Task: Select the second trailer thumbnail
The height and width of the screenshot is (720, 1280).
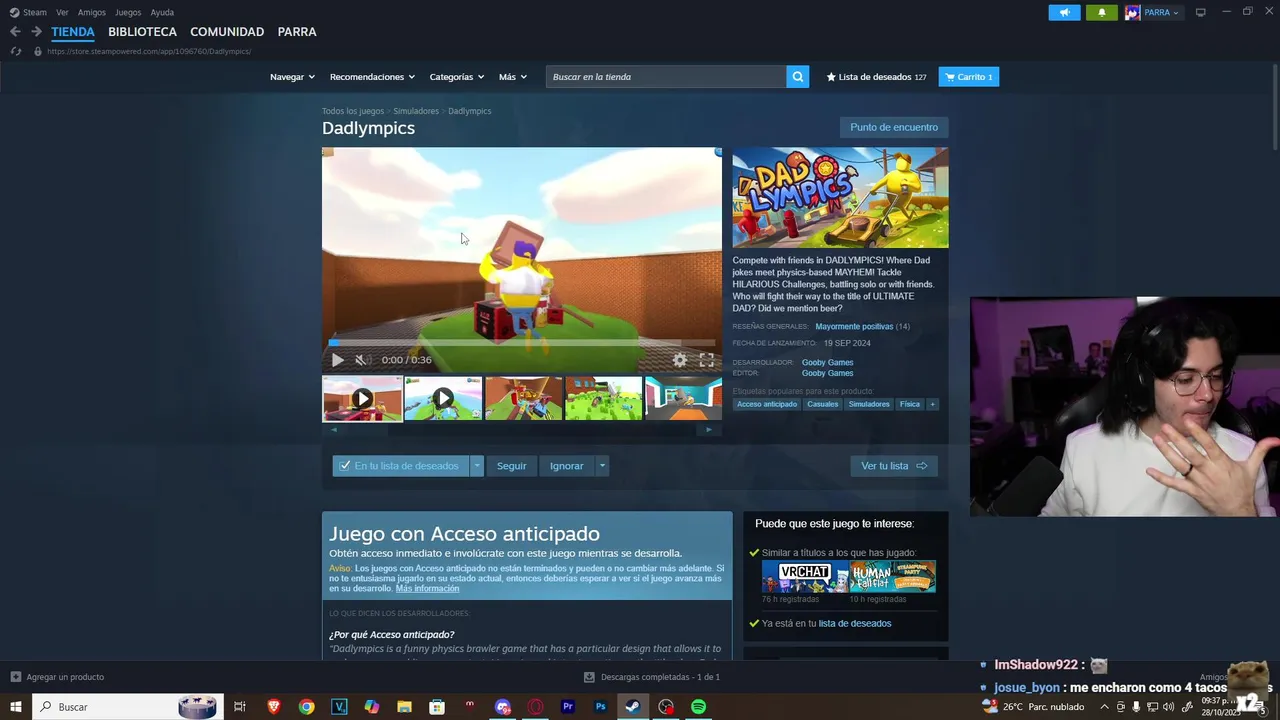Action: (x=443, y=399)
